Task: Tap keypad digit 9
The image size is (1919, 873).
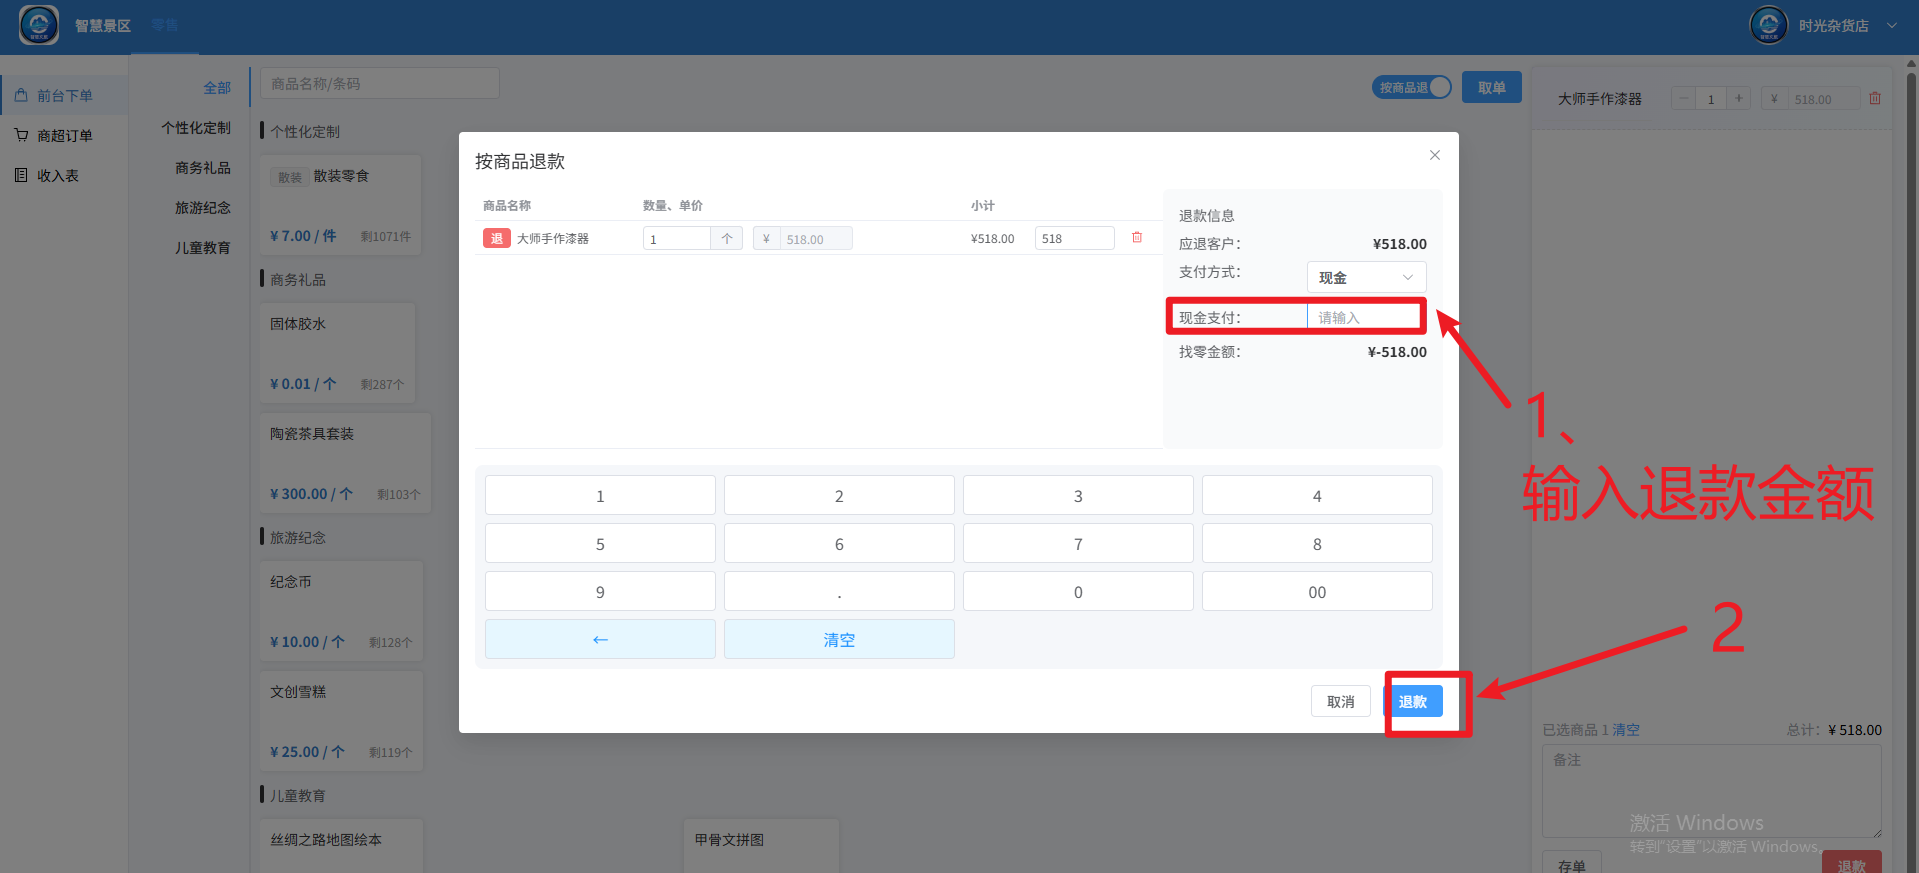Action: tap(600, 591)
